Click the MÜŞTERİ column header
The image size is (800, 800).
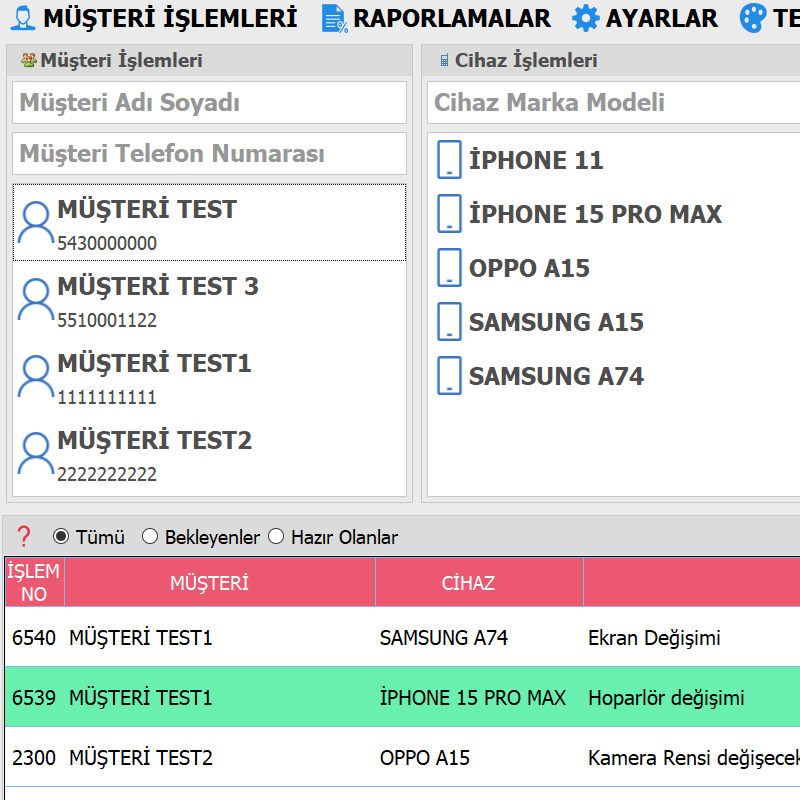209,583
